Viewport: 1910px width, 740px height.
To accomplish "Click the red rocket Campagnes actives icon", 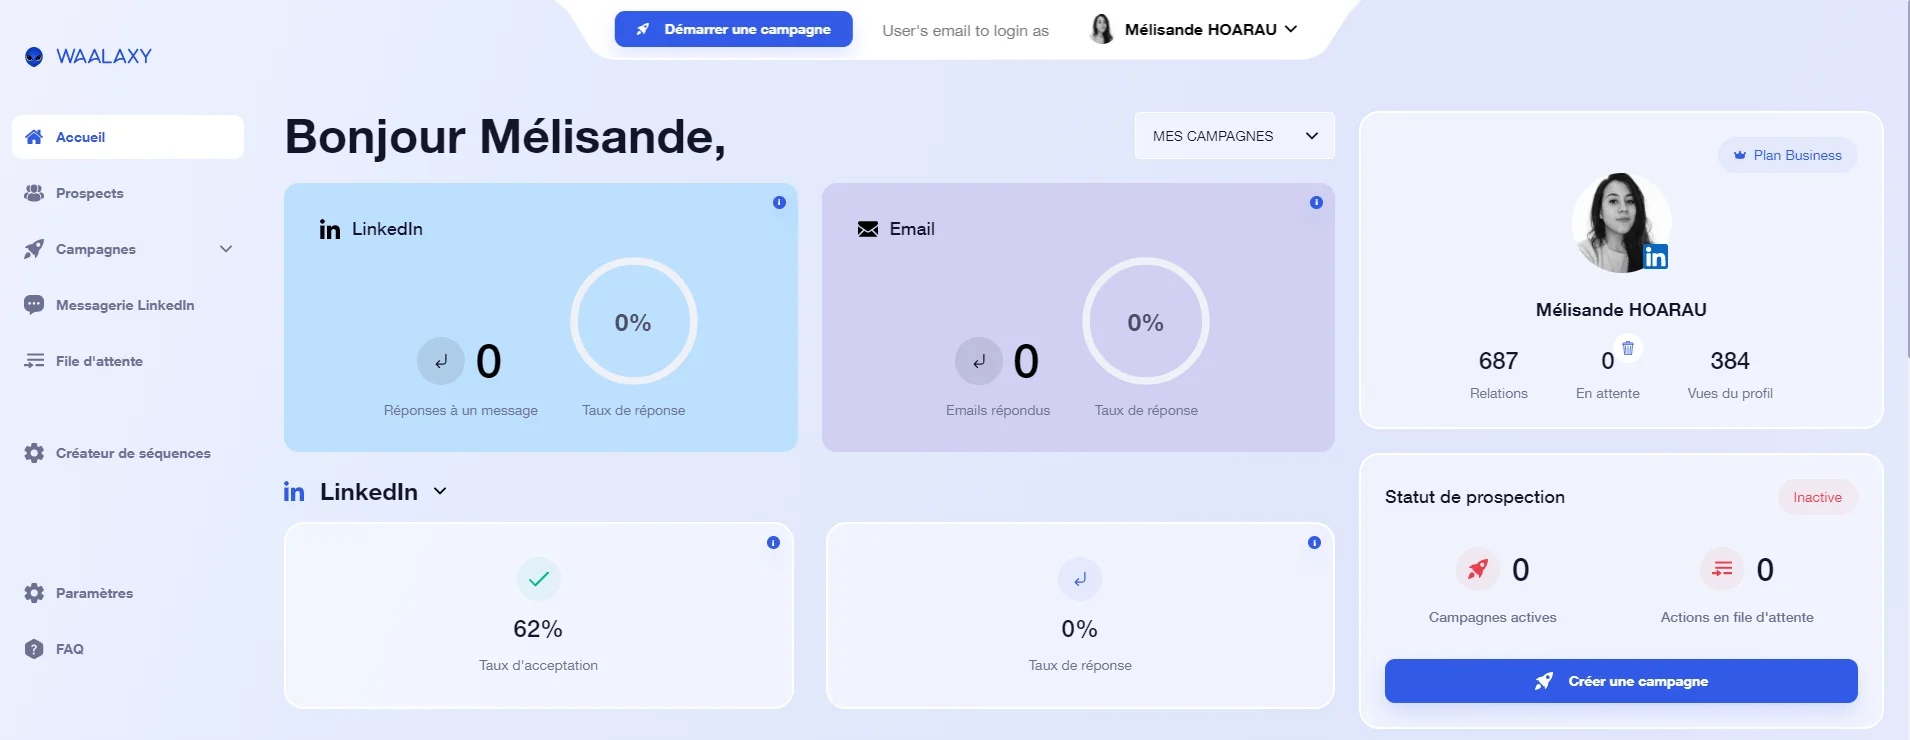I will point(1478,569).
